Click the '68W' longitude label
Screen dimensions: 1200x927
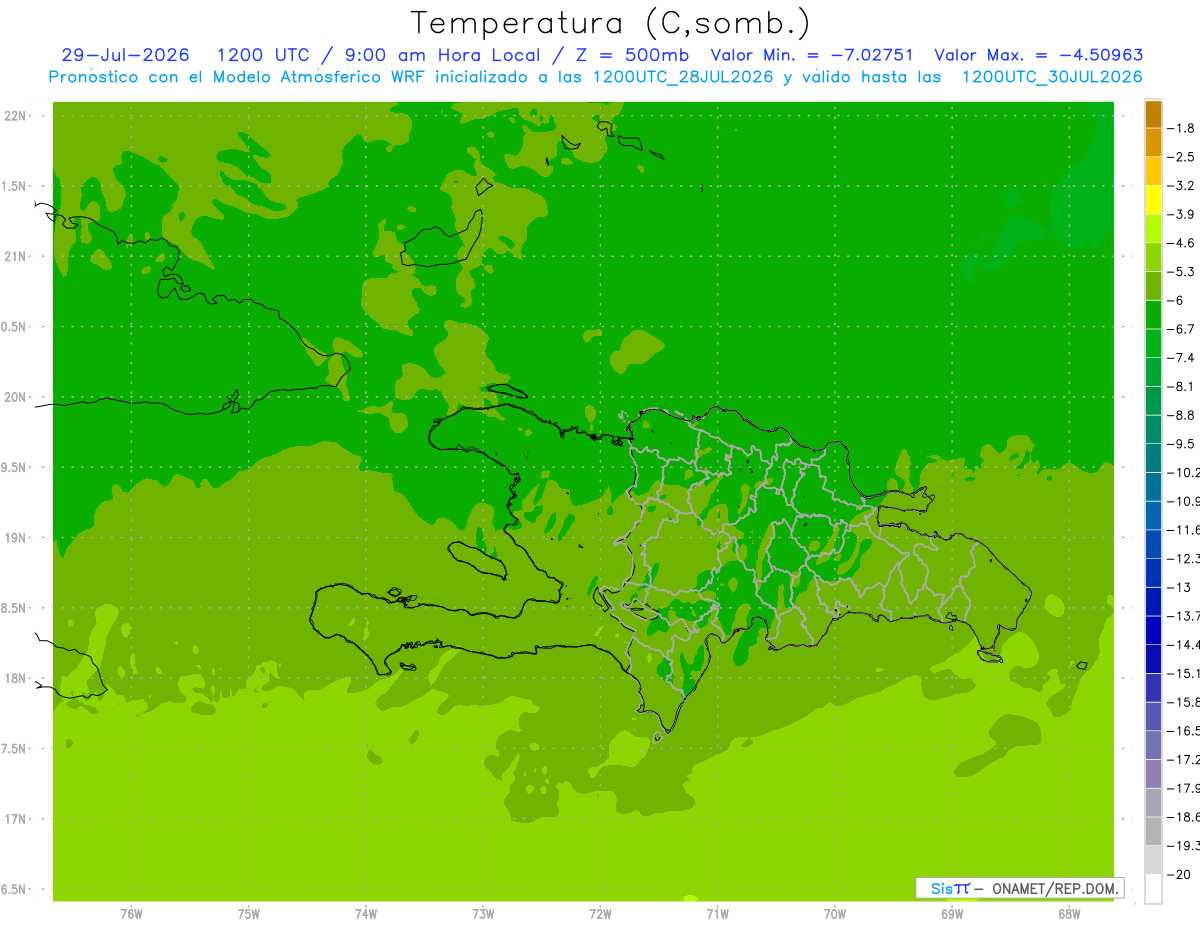tap(1068, 913)
